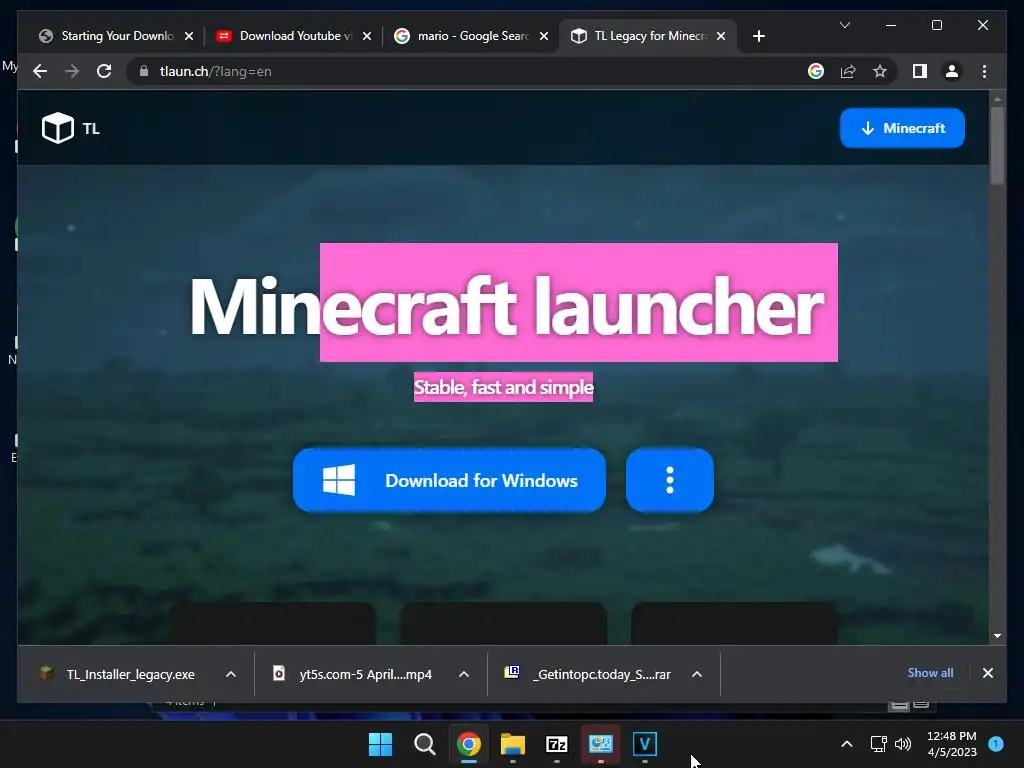
Task: Open the Chrome profile menu
Action: (952, 71)
